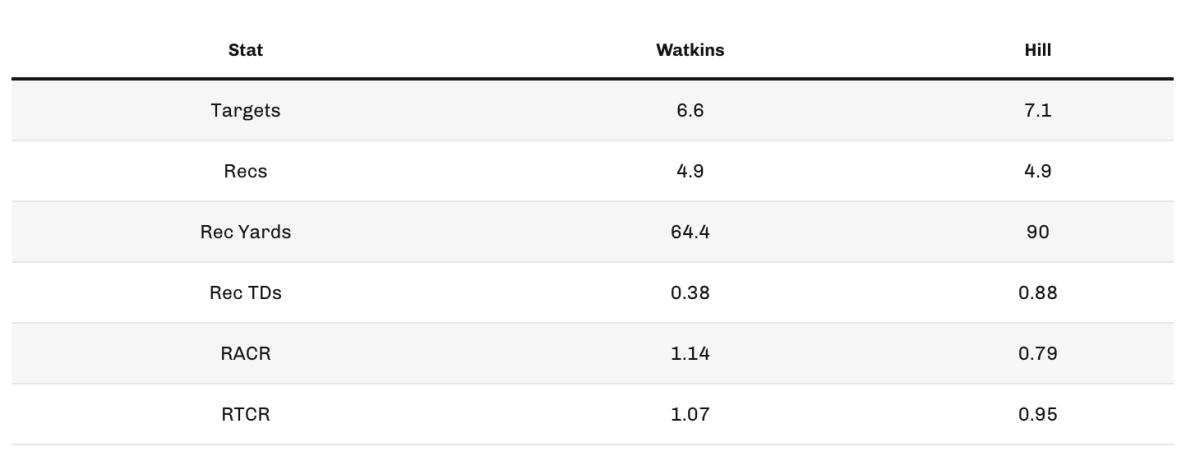Select Hill's Recs value in the table

(1038, 171)
